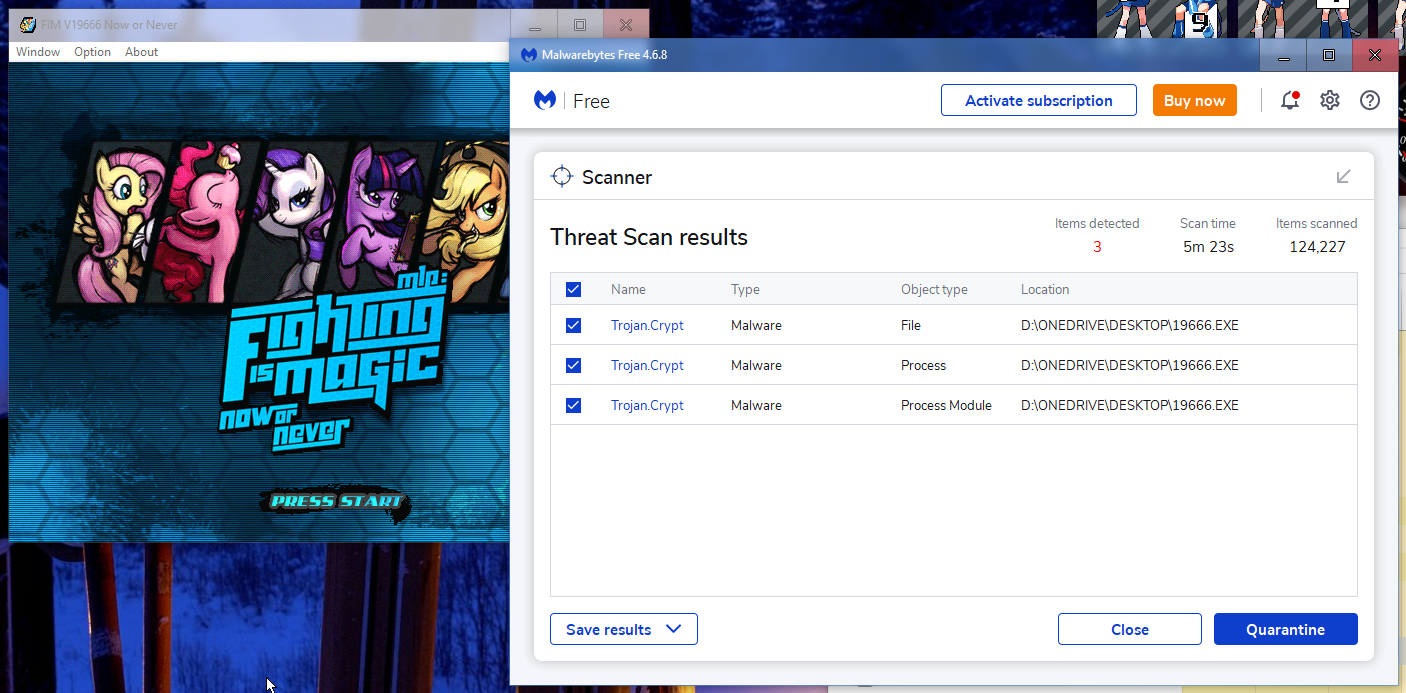The width and height of the screenshot is (1406, 693).
Task: Click the Fluttershy portrait in game window
Action: point(118,220)
